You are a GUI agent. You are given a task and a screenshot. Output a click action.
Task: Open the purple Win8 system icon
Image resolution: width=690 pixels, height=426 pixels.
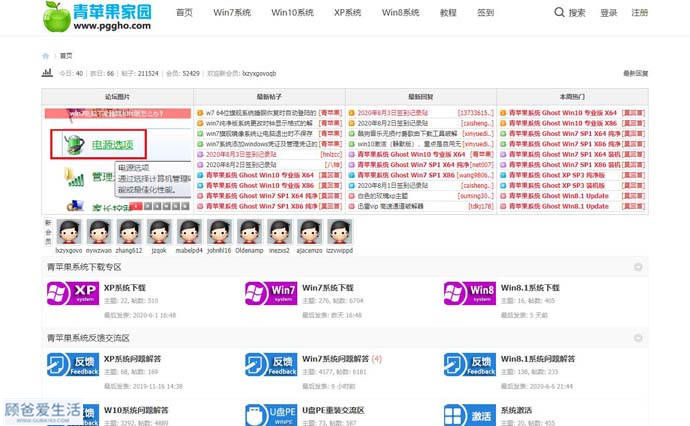(x=470, y=293)
